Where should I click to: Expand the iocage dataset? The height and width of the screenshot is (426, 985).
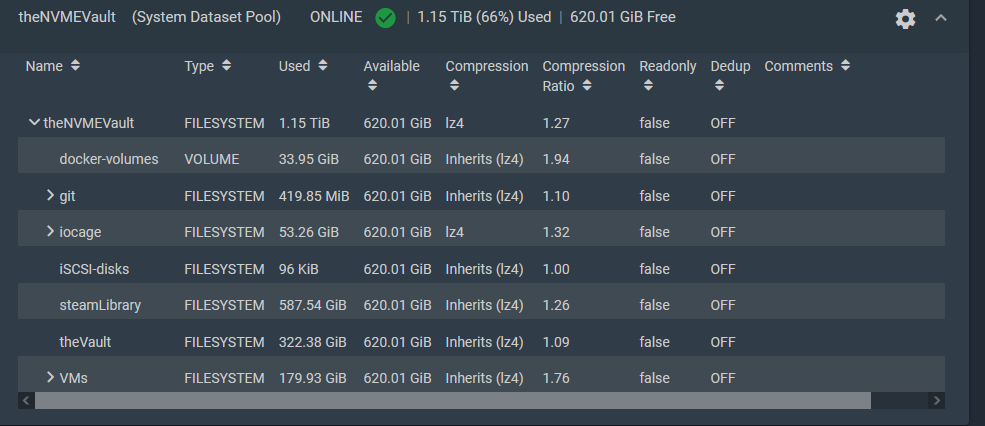pyautogui.click(x=50, y=232)
